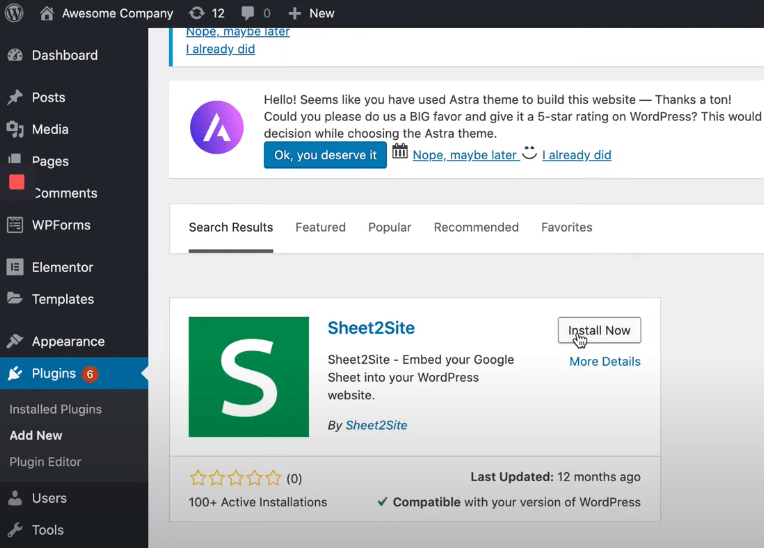Image resolution: width=764 pixels, height=548 pixels.
Task: Open Plugins menu item
Action: pos(54,373)
